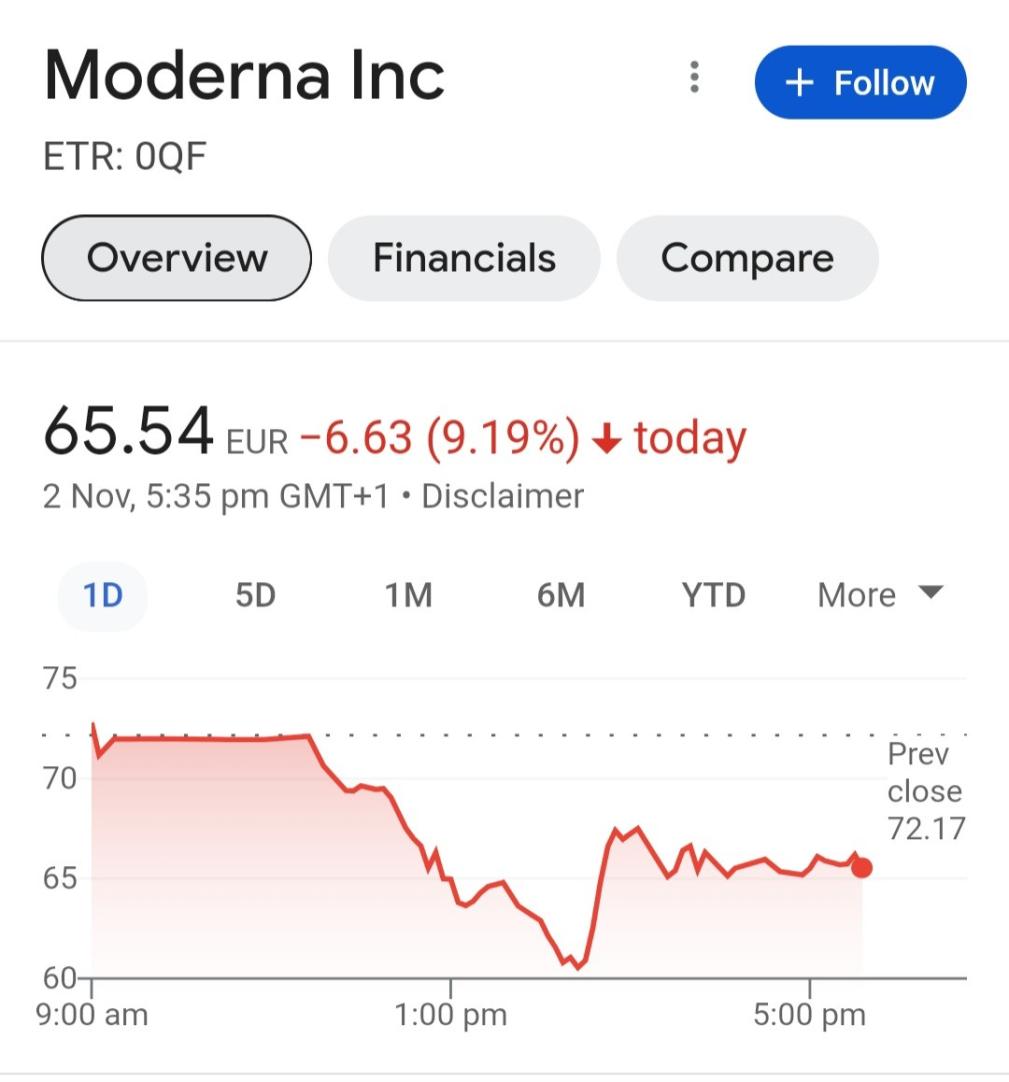The height and width of the screenshot is (1082, 1009).
Task: Click the dropdown arrow beside More
Action: point(930,593)
